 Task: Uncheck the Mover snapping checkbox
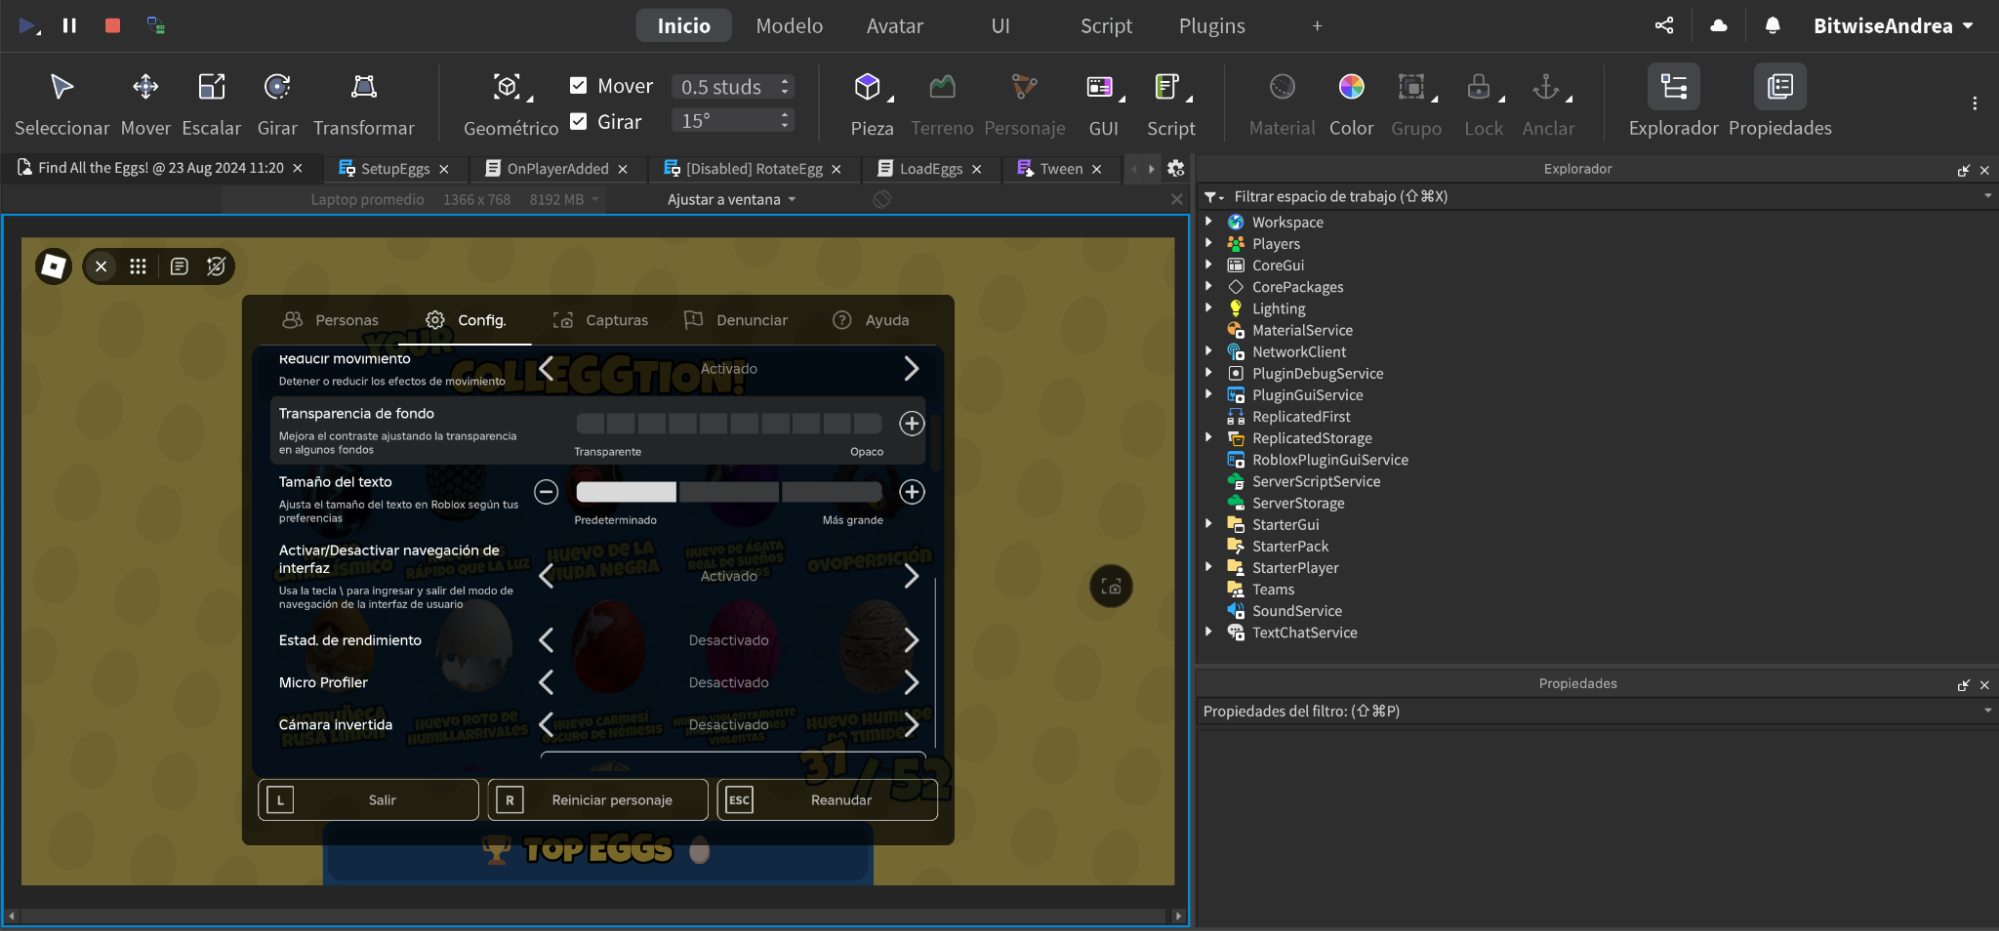578,85
